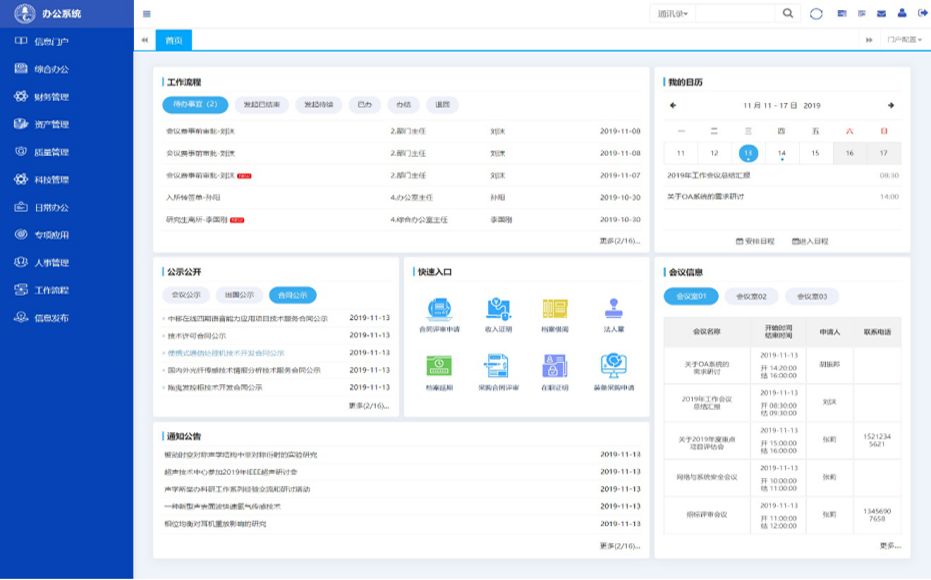Go to next week in calendar
Image resolution: width=931 pixels, height=580 pixels.
pos(890,105)
